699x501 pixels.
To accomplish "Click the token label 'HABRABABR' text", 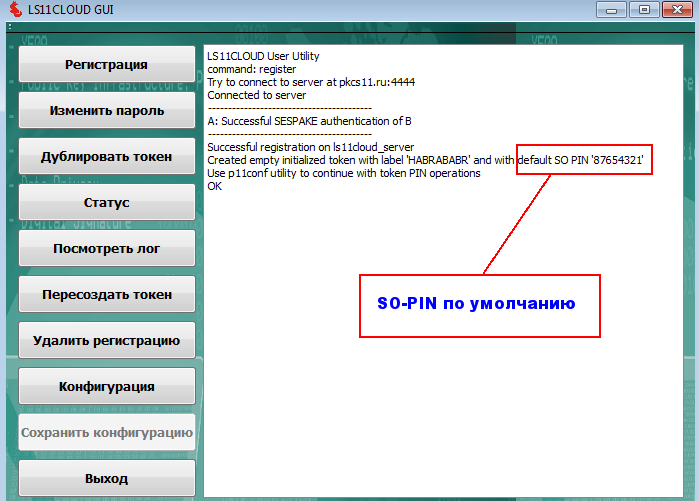I will coord(438,160).
